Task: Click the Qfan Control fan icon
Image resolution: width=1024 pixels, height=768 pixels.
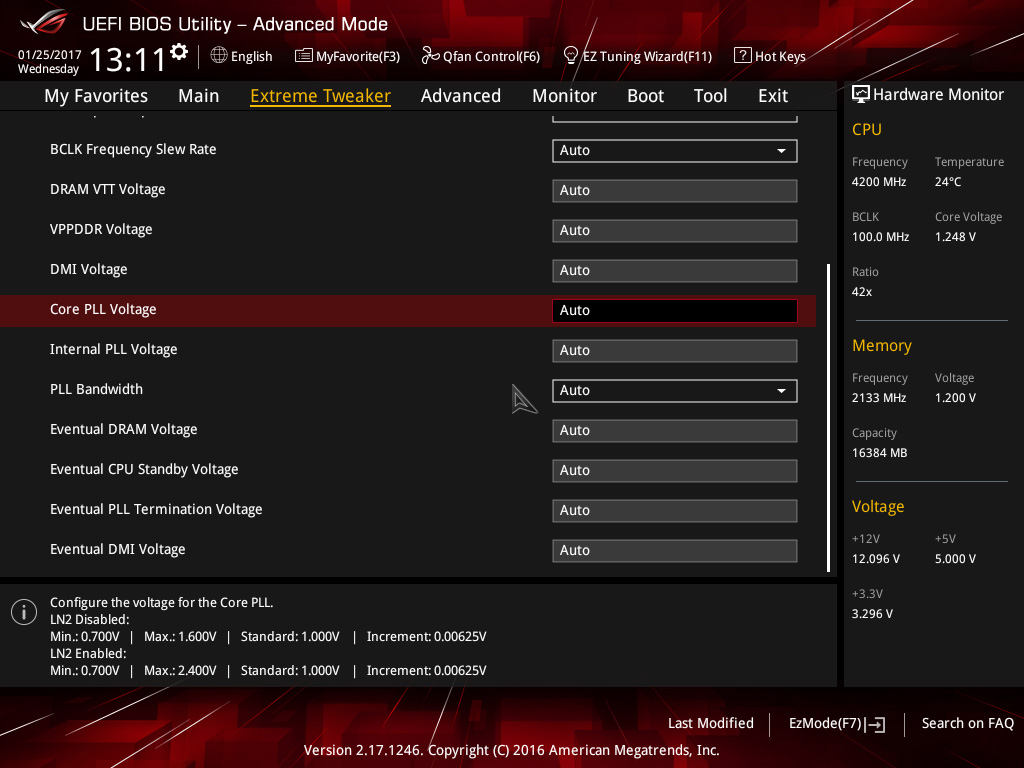Action: click(430, 56)
